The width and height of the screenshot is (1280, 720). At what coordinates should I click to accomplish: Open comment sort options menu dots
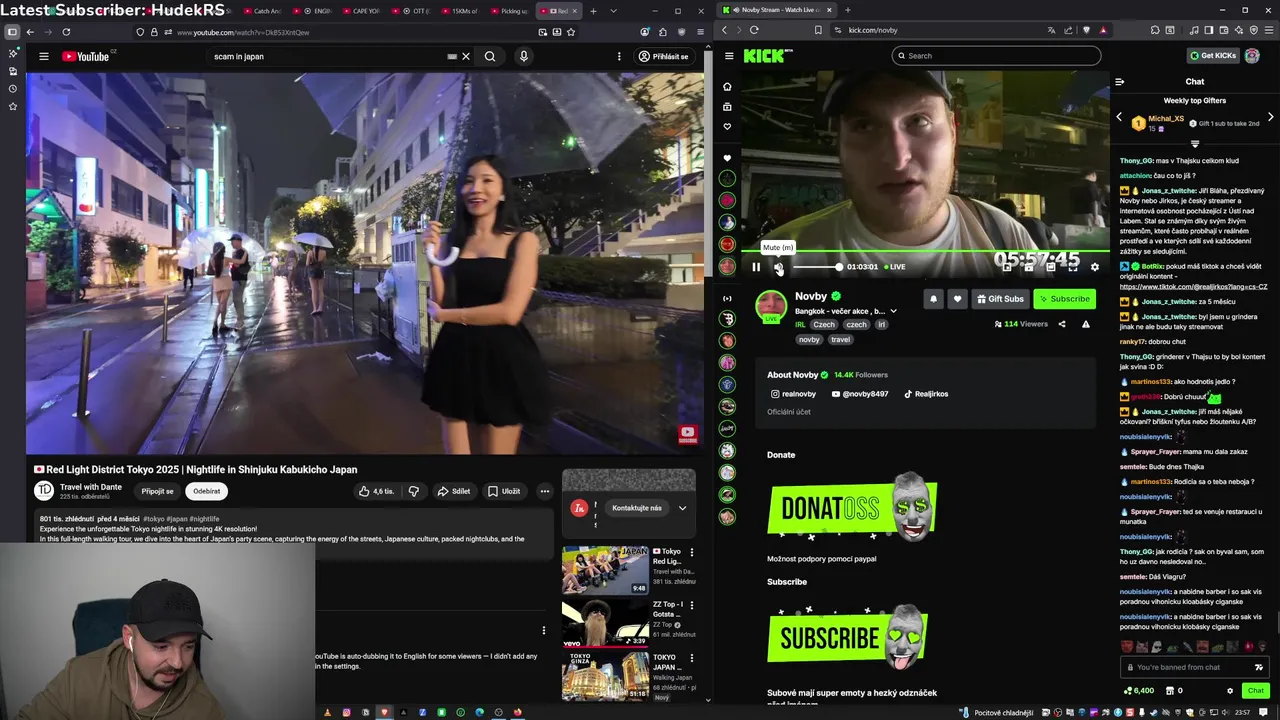544,630
